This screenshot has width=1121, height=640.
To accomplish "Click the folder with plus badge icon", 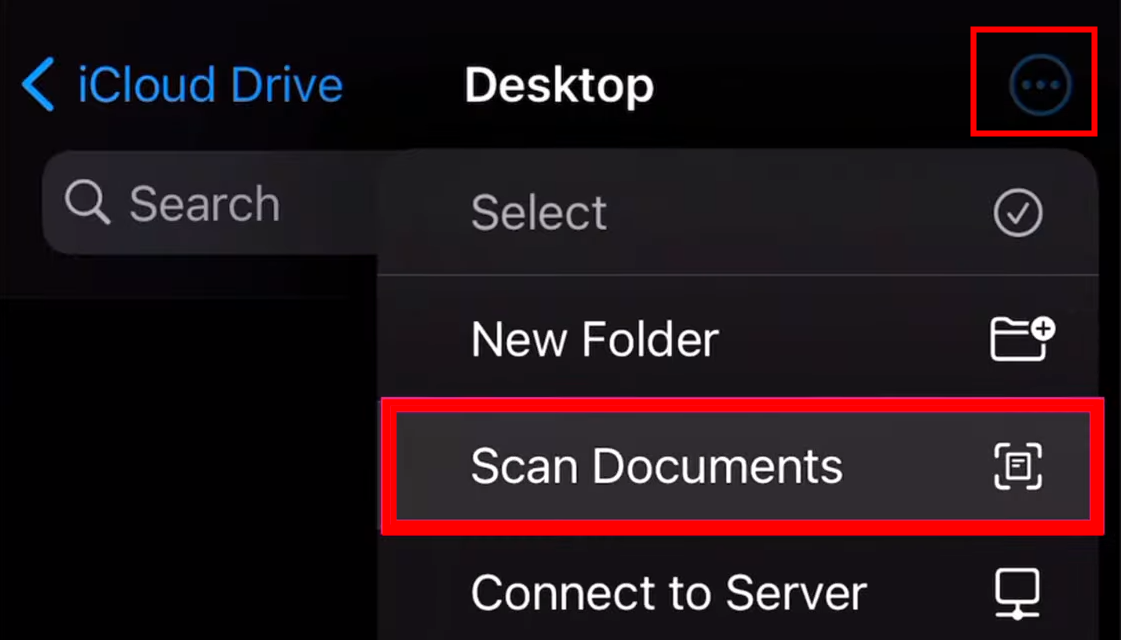I will (1022, 338).
